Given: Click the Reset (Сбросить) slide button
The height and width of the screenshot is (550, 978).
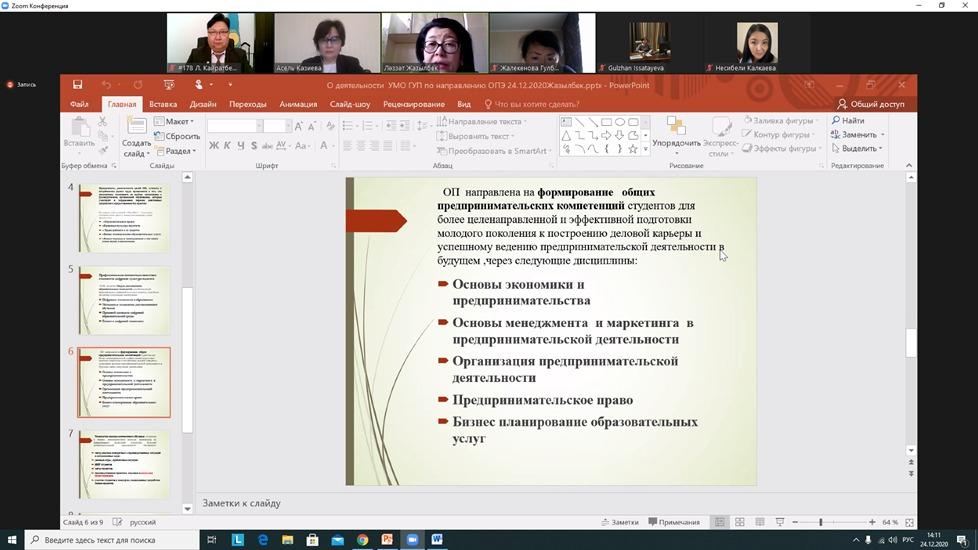Looking at the screenshot, I should pyautogui.click(x=176, y=136).
